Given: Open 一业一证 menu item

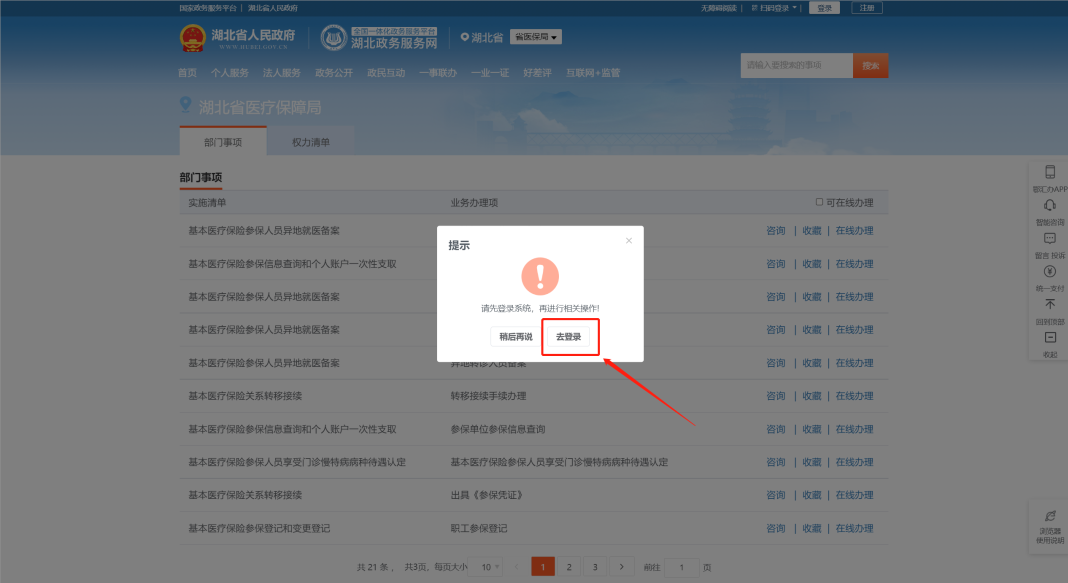Looking at the screenshot, I should [x=490, y=73].
